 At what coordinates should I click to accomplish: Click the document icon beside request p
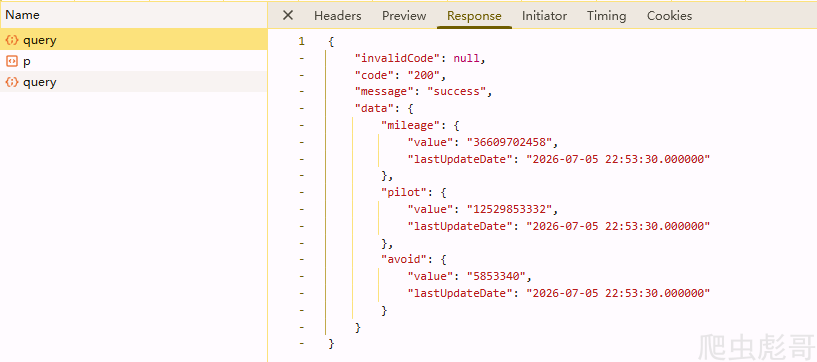point(11,61)
